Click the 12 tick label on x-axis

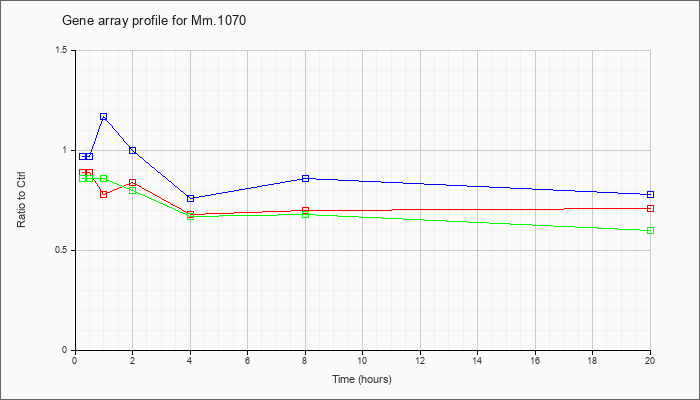pyautogui.click(x=420, y=360)
